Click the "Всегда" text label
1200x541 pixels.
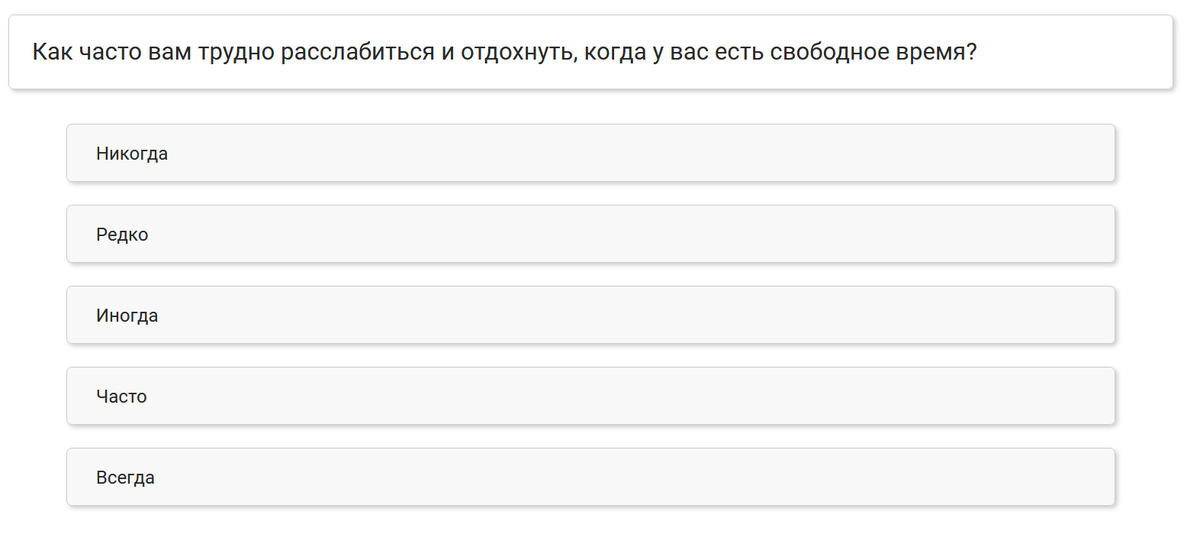coord(125,478)
